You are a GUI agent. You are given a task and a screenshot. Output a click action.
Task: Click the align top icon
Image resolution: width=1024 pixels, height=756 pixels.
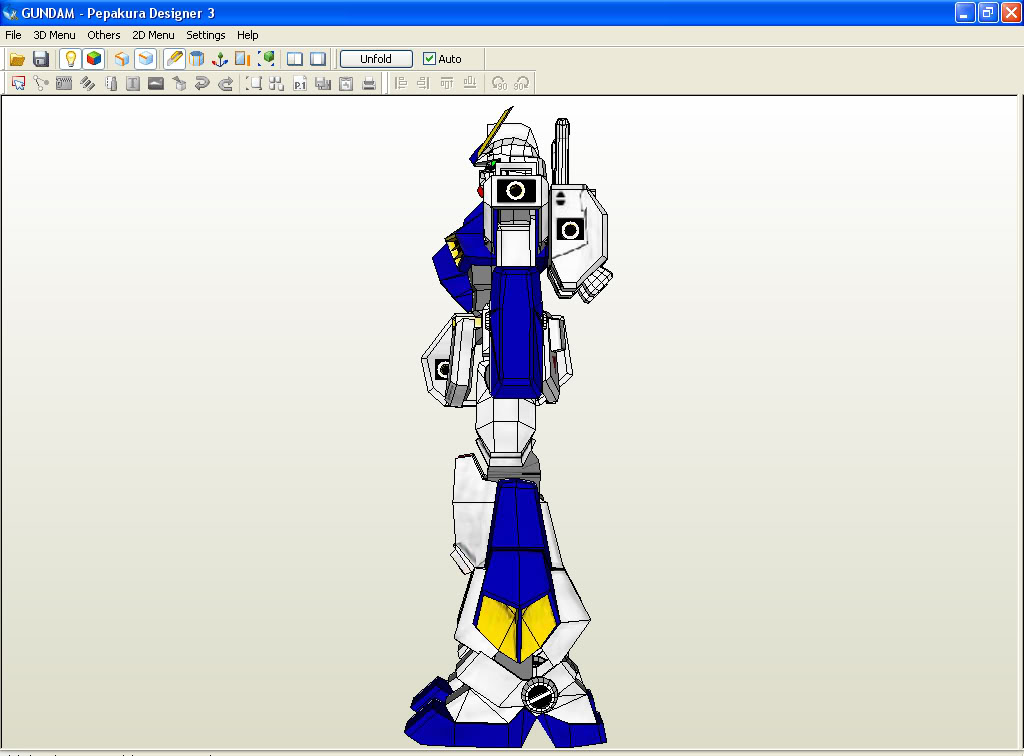(447, 84)
